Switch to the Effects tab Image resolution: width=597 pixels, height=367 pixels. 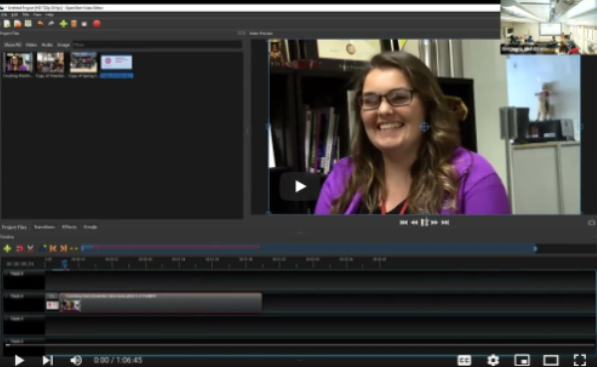(69, 227)
